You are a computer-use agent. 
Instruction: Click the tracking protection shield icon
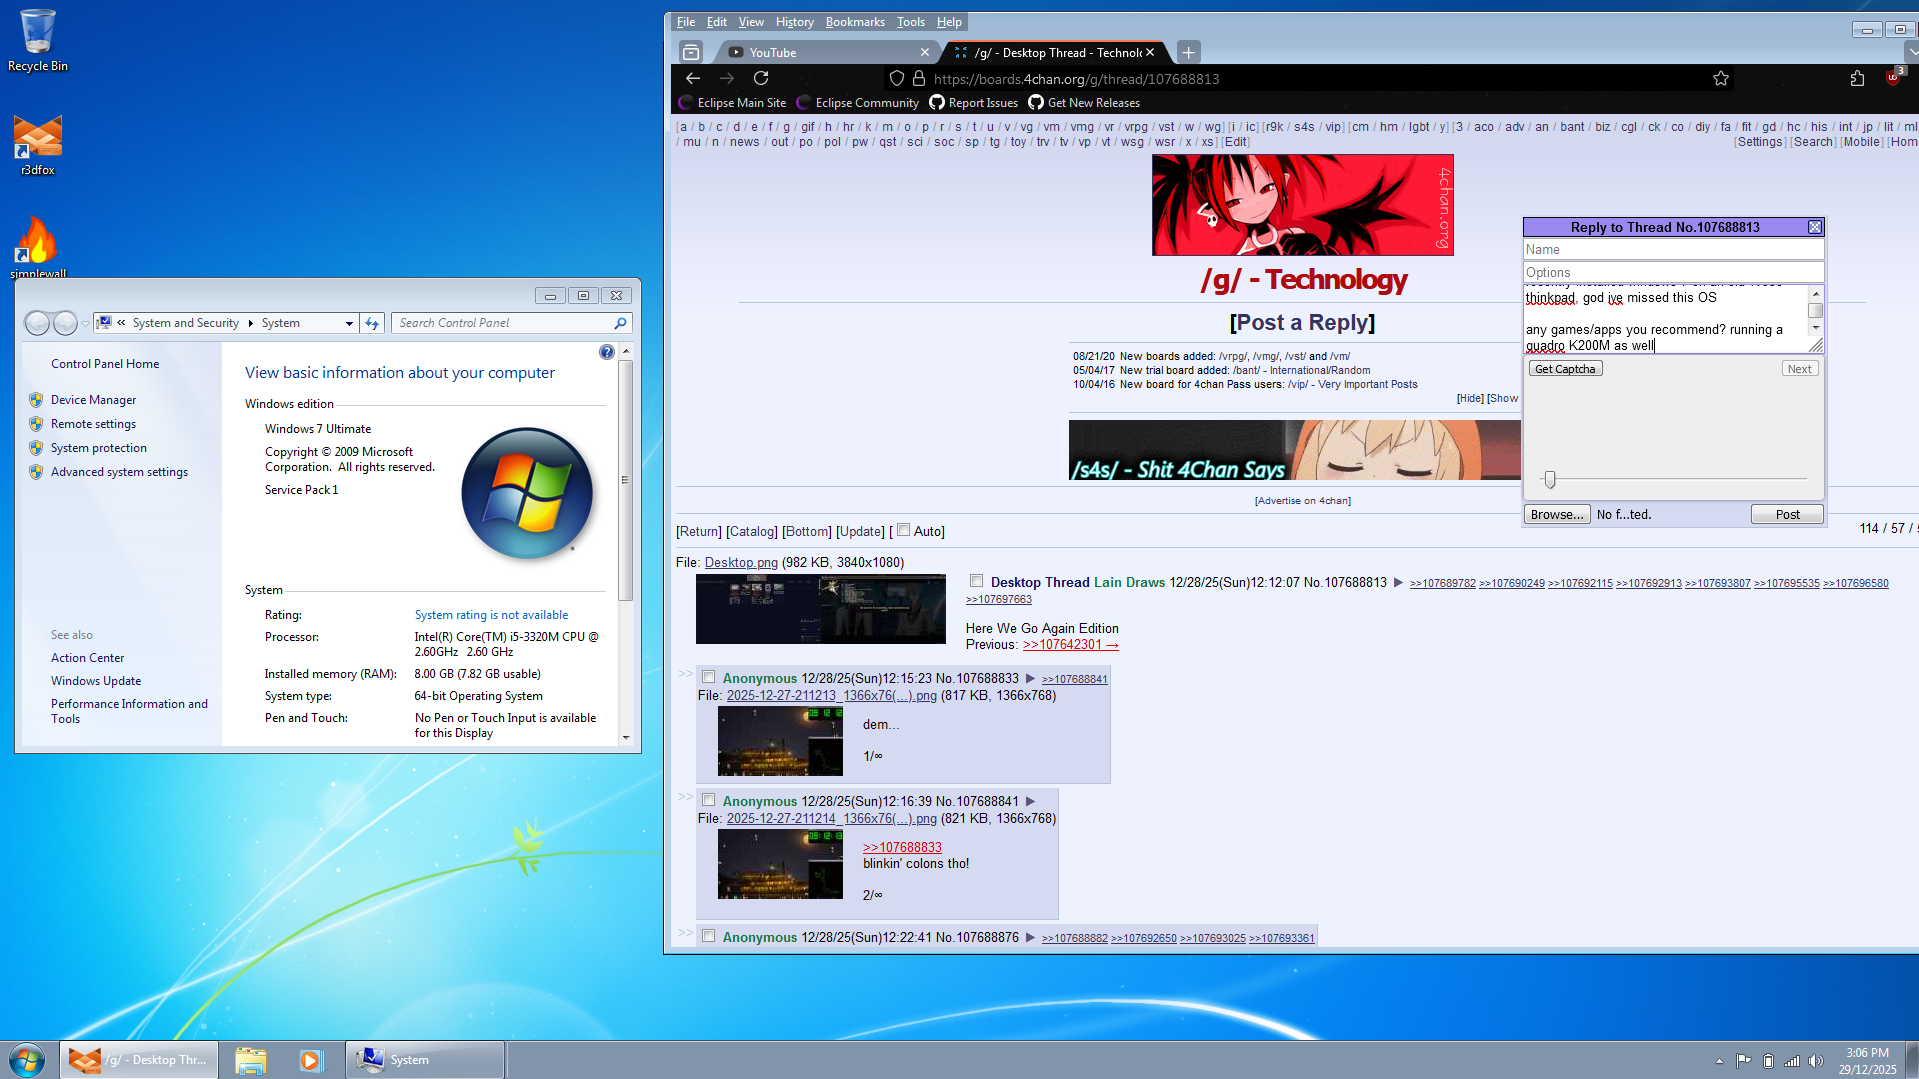pyautogui.click(x=897, y=78)
